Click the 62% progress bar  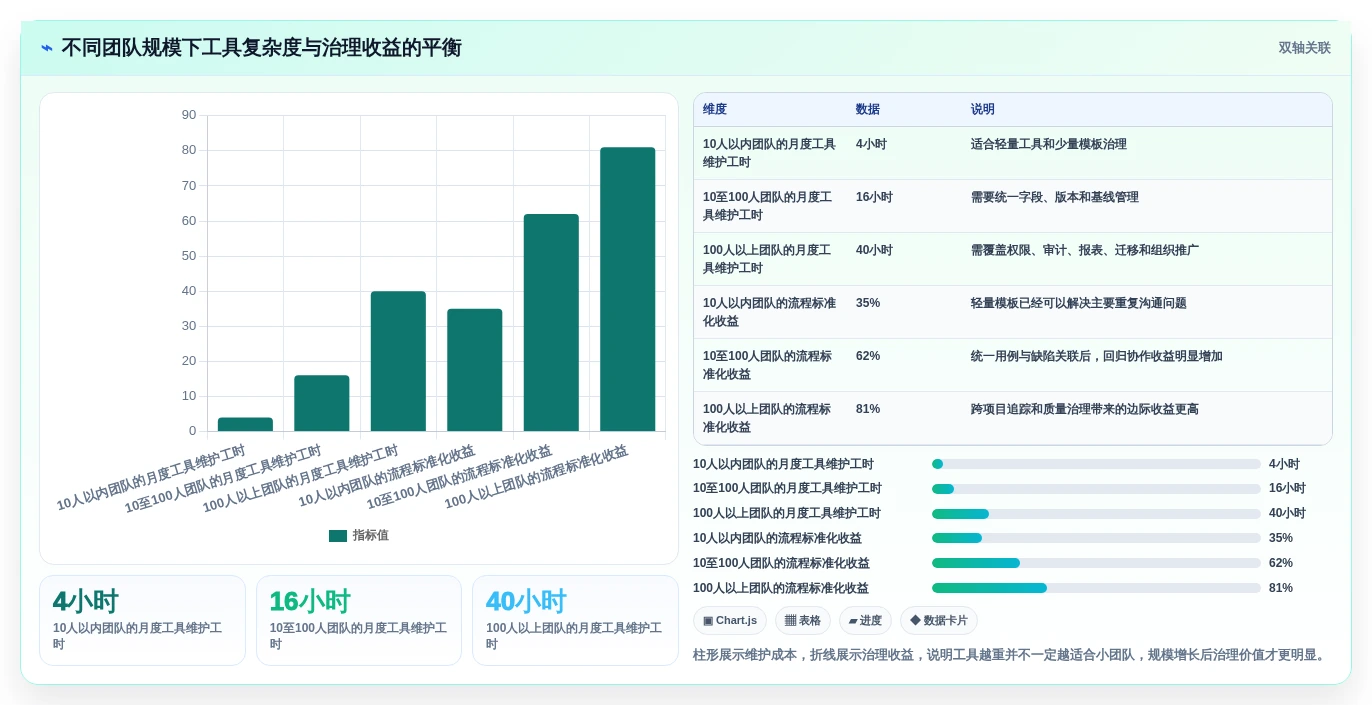[x=1096, y=563]
